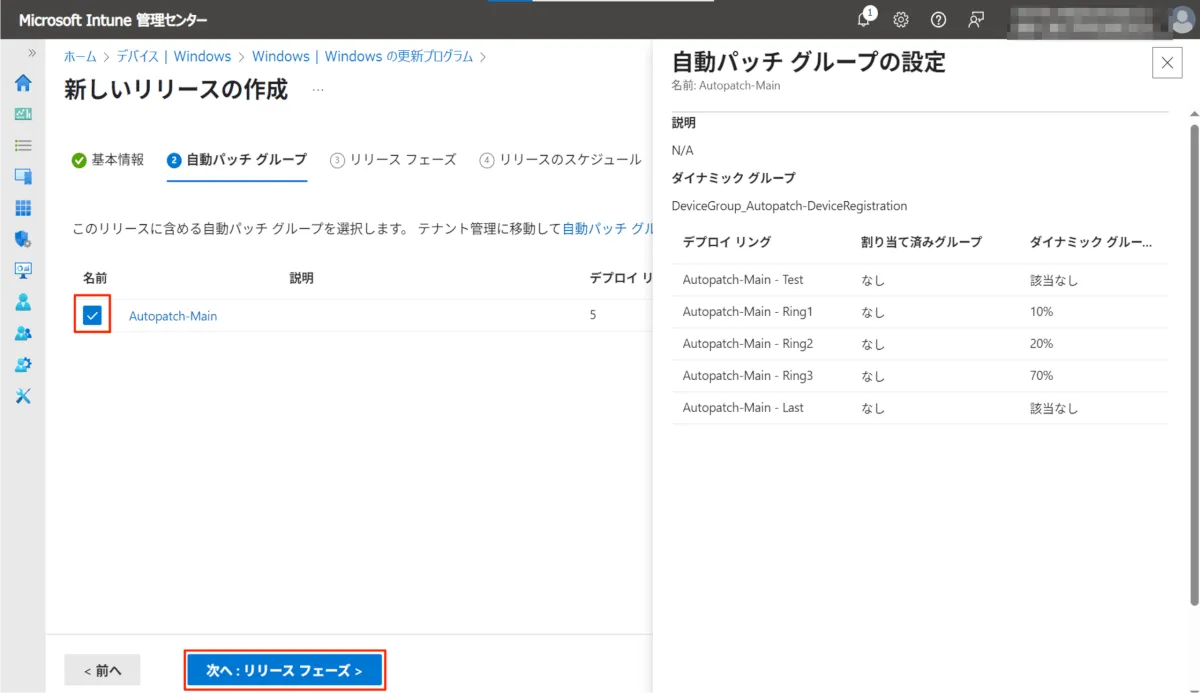Go to the リリース フェーズ step tab
Viewport: 1200px width, 693px height.
point(393,160)
